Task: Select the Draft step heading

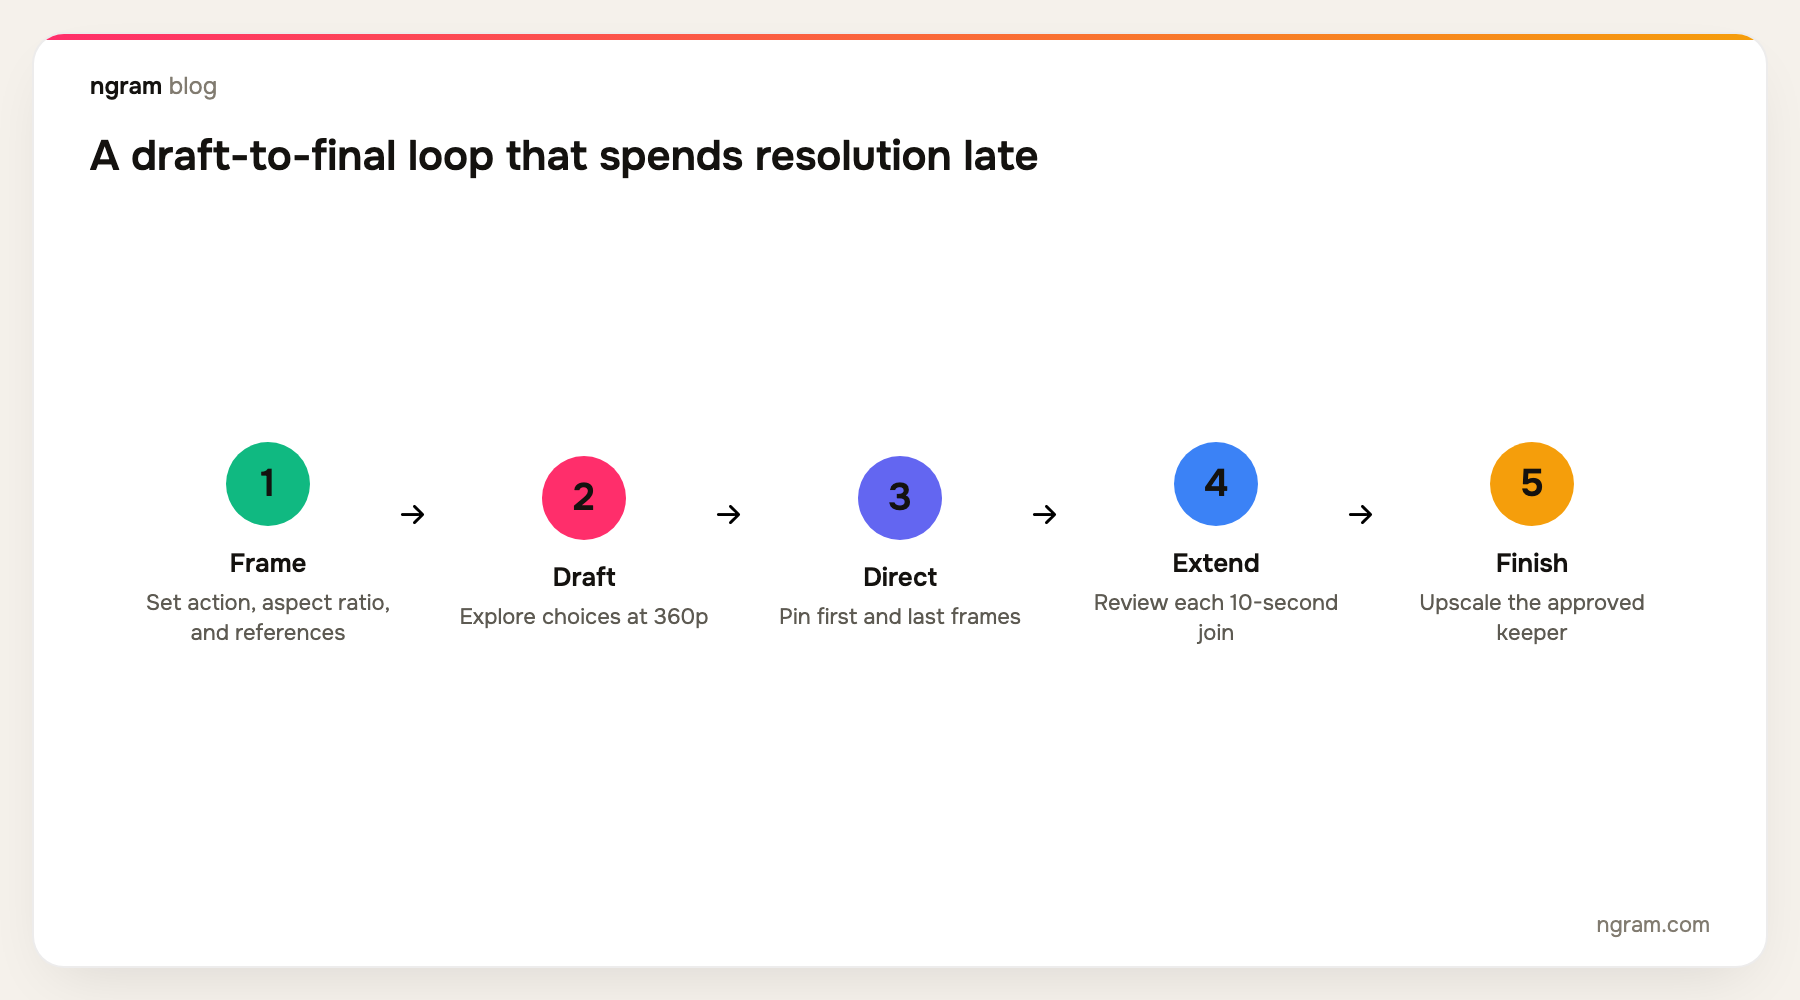Action: tap(584, 577)
